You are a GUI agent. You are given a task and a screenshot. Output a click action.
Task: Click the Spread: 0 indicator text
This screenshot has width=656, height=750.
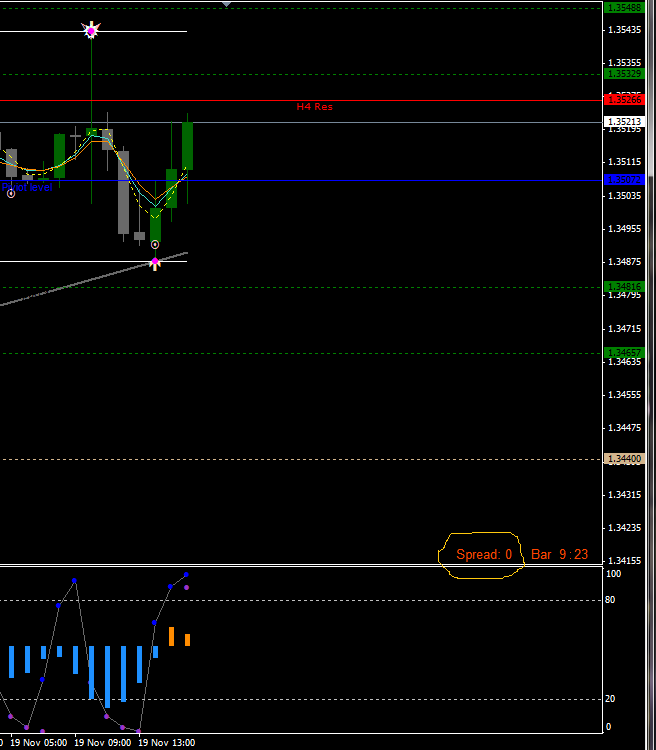[x=484, y=554]
